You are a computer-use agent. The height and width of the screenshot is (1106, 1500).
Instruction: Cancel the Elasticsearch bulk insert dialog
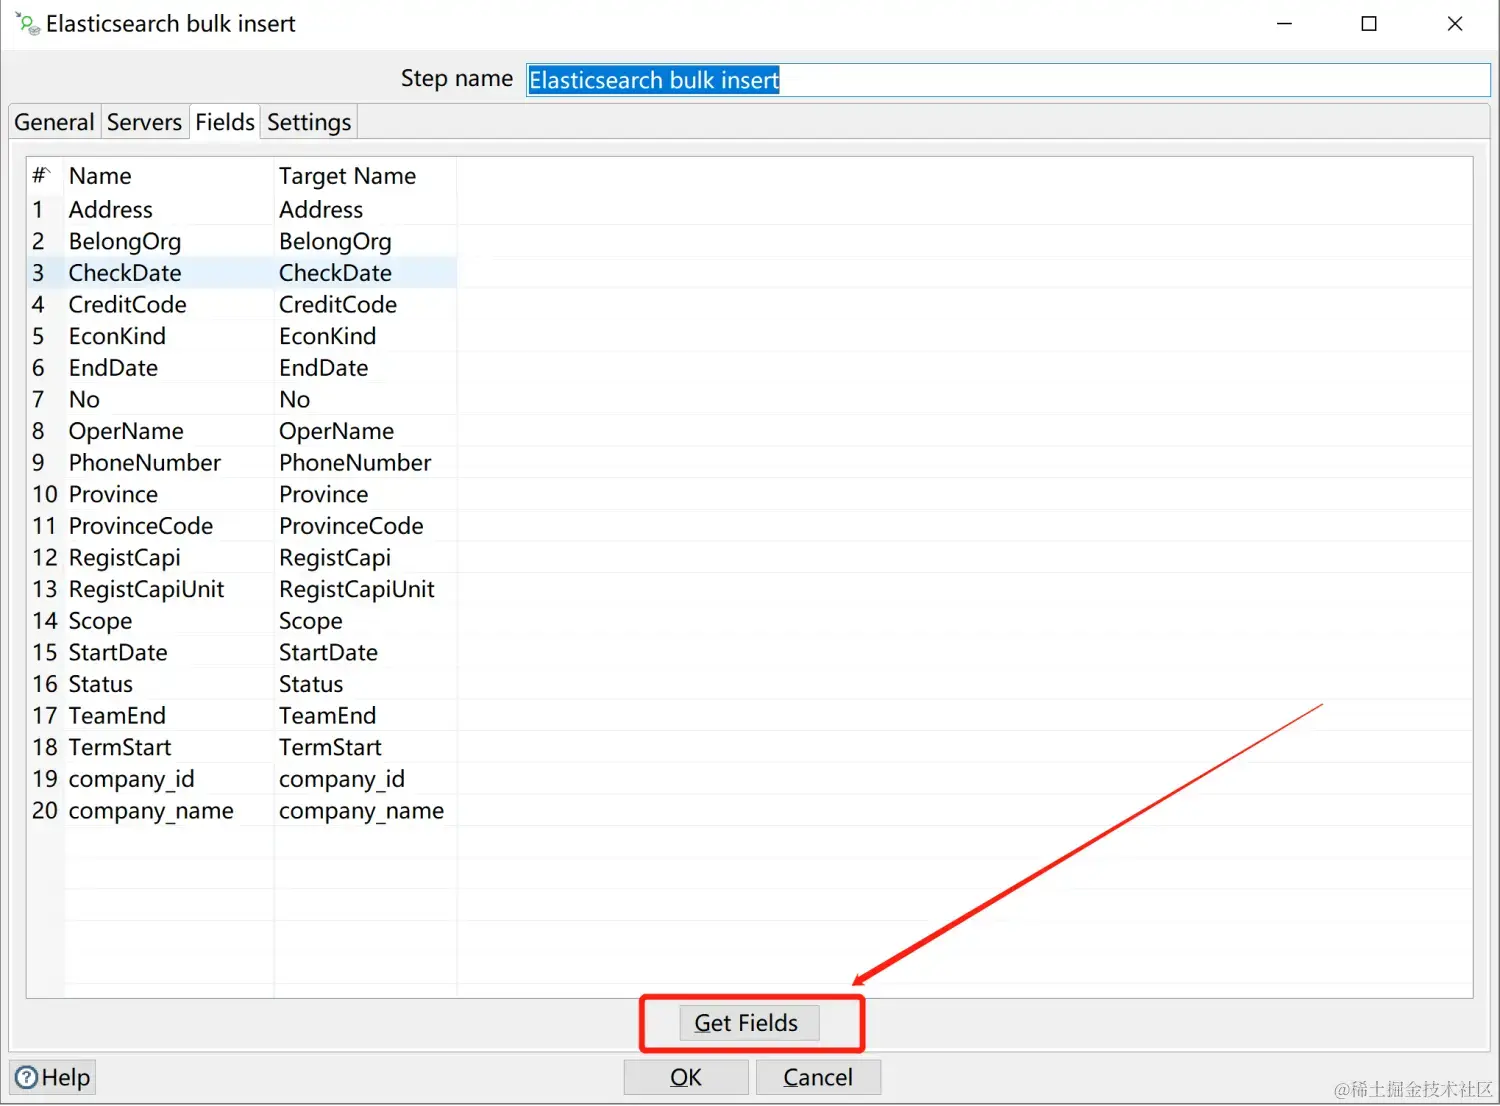click(x=818, y=1077)
